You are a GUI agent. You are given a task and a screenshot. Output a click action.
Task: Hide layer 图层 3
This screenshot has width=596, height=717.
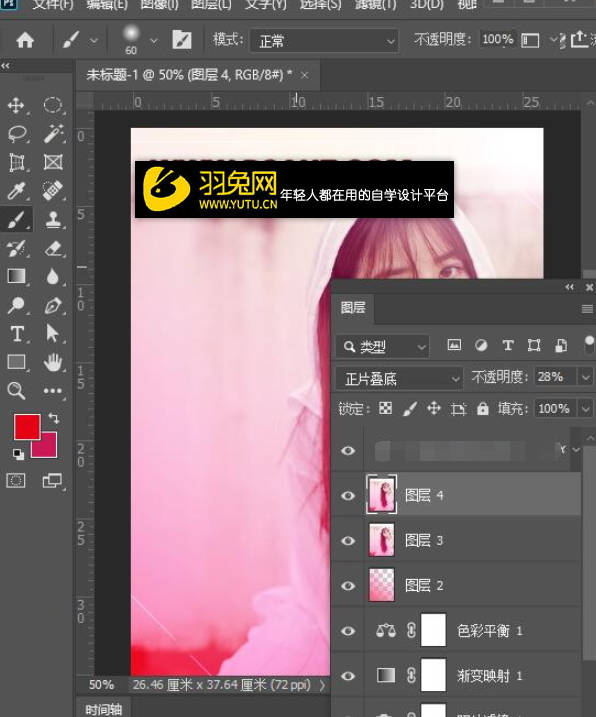[x=348, y=541]
